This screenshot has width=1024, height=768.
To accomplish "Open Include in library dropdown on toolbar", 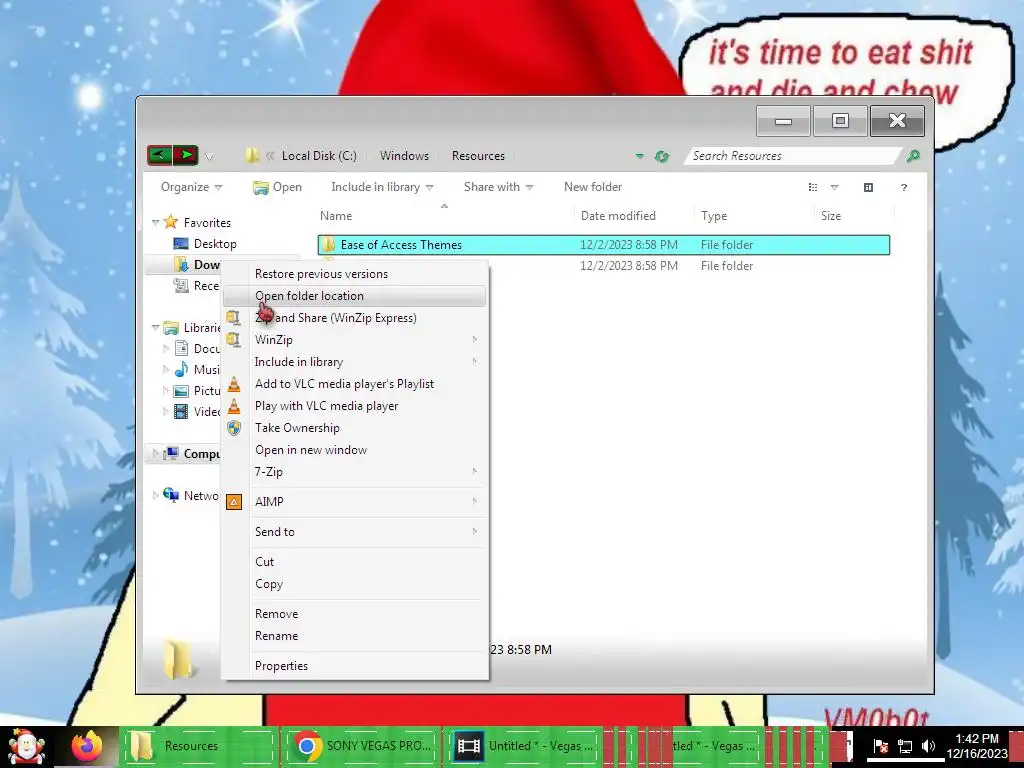I will coord(382,187).
